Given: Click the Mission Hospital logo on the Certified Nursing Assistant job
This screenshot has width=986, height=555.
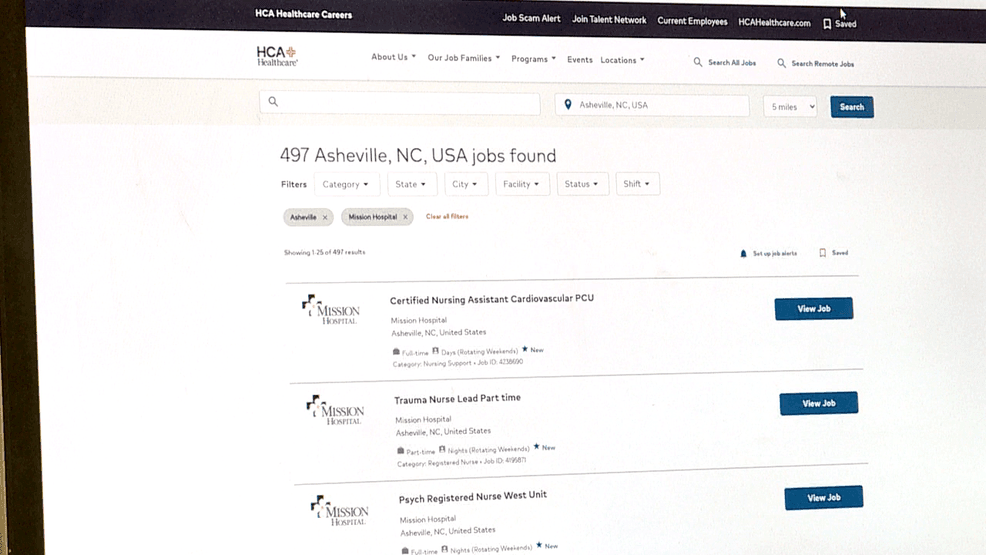Looking at the screenshot, I should [331, 309].
